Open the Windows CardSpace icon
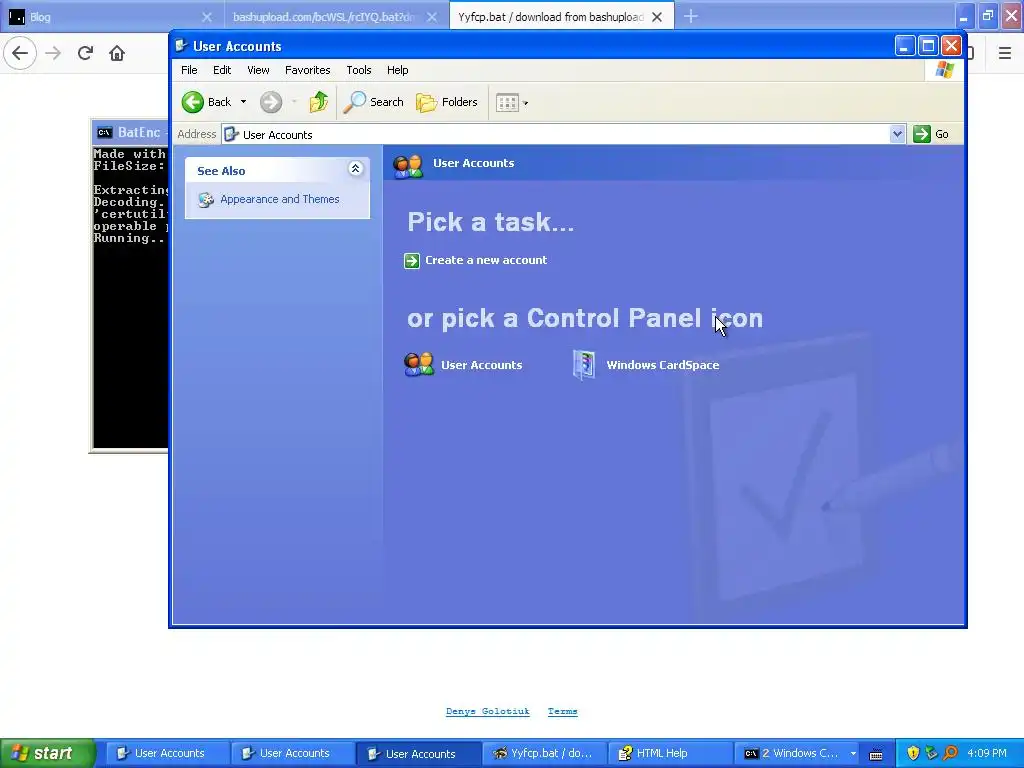 tap(584, 364)
